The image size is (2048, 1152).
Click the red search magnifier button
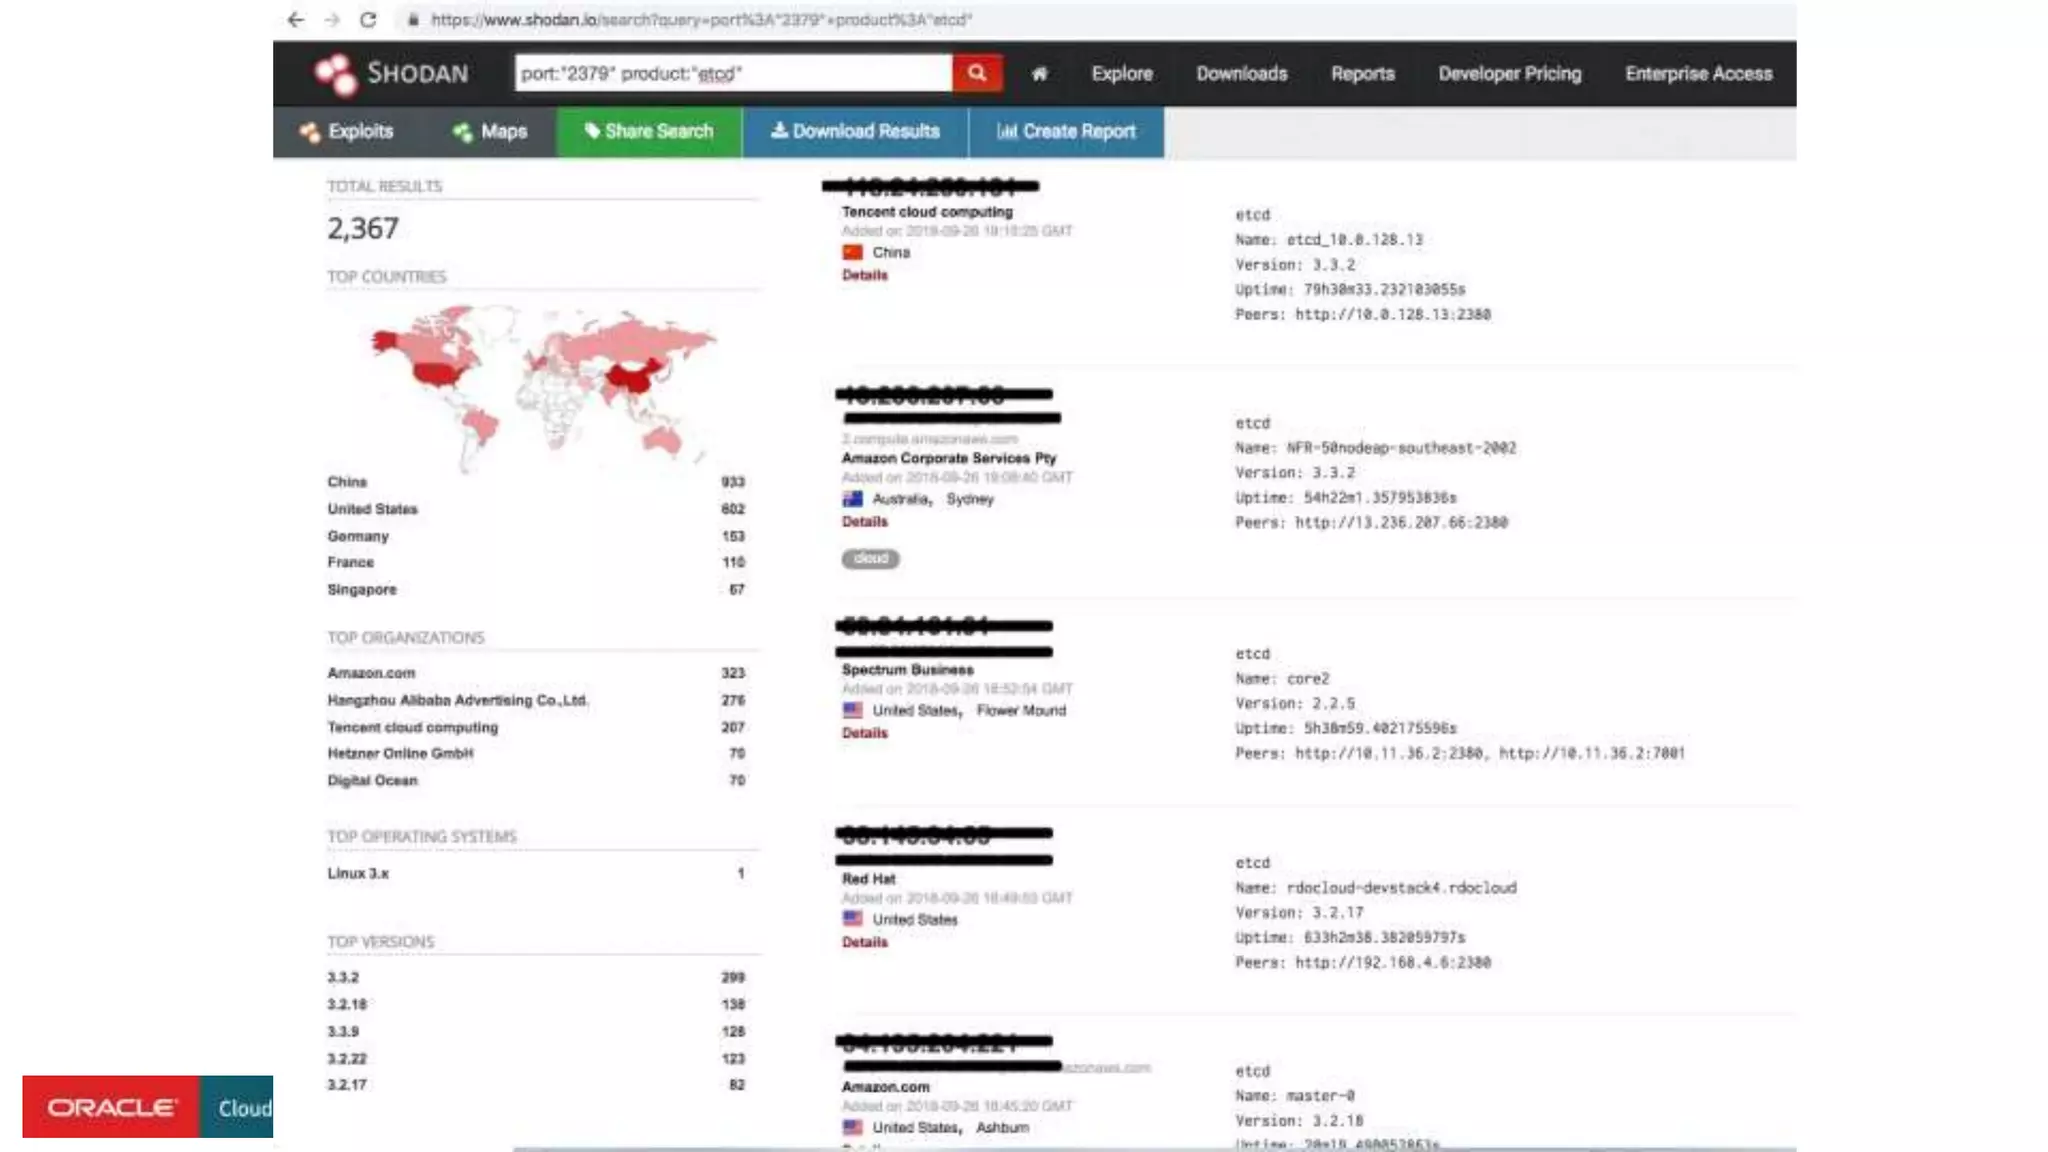[976, 73]
